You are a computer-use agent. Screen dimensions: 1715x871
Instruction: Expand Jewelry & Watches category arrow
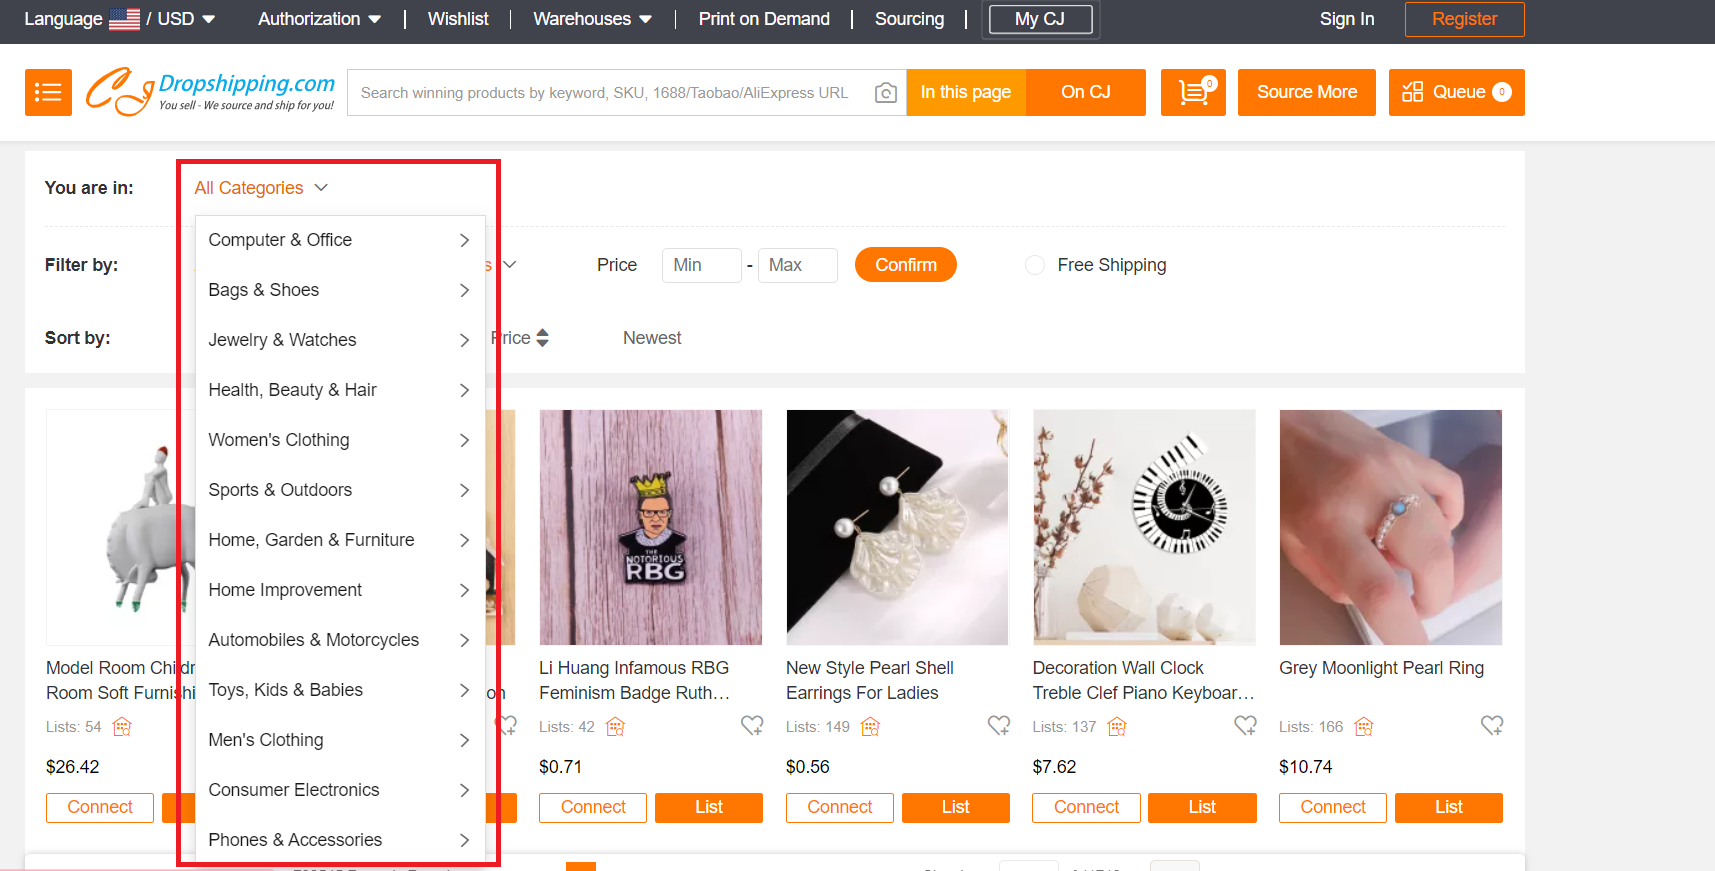tap(464, 340)
